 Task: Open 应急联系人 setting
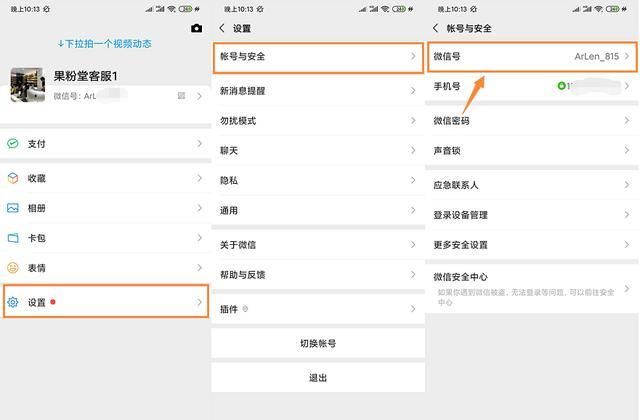point(532,185)
